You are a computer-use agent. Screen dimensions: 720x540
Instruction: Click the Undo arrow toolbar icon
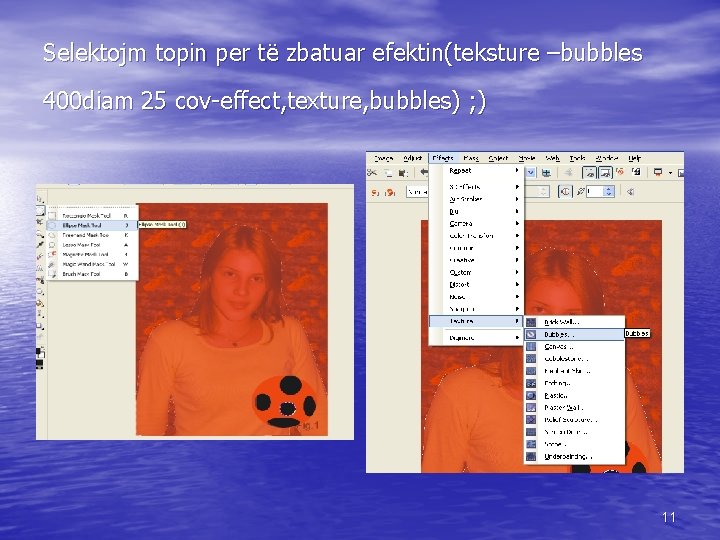pos(424,173)
